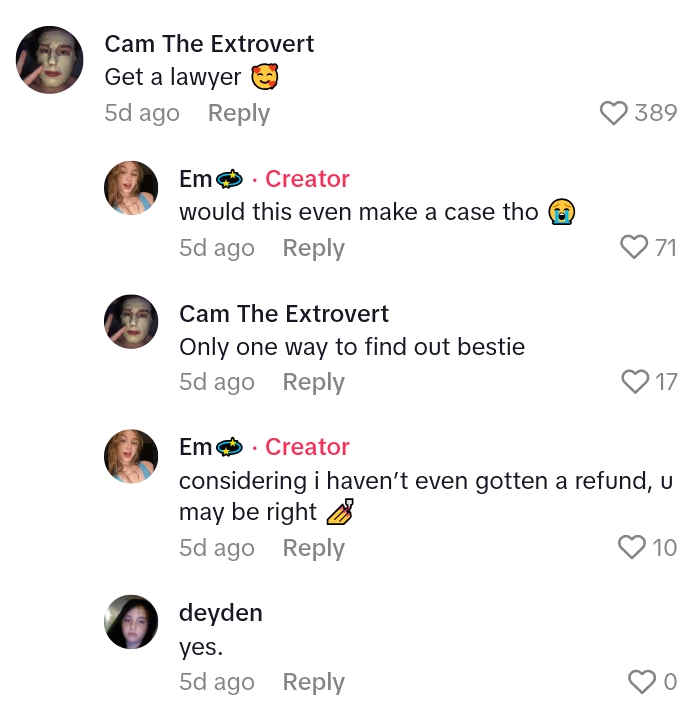Open Cam The Extrovert's avatar on top comment

49,60
